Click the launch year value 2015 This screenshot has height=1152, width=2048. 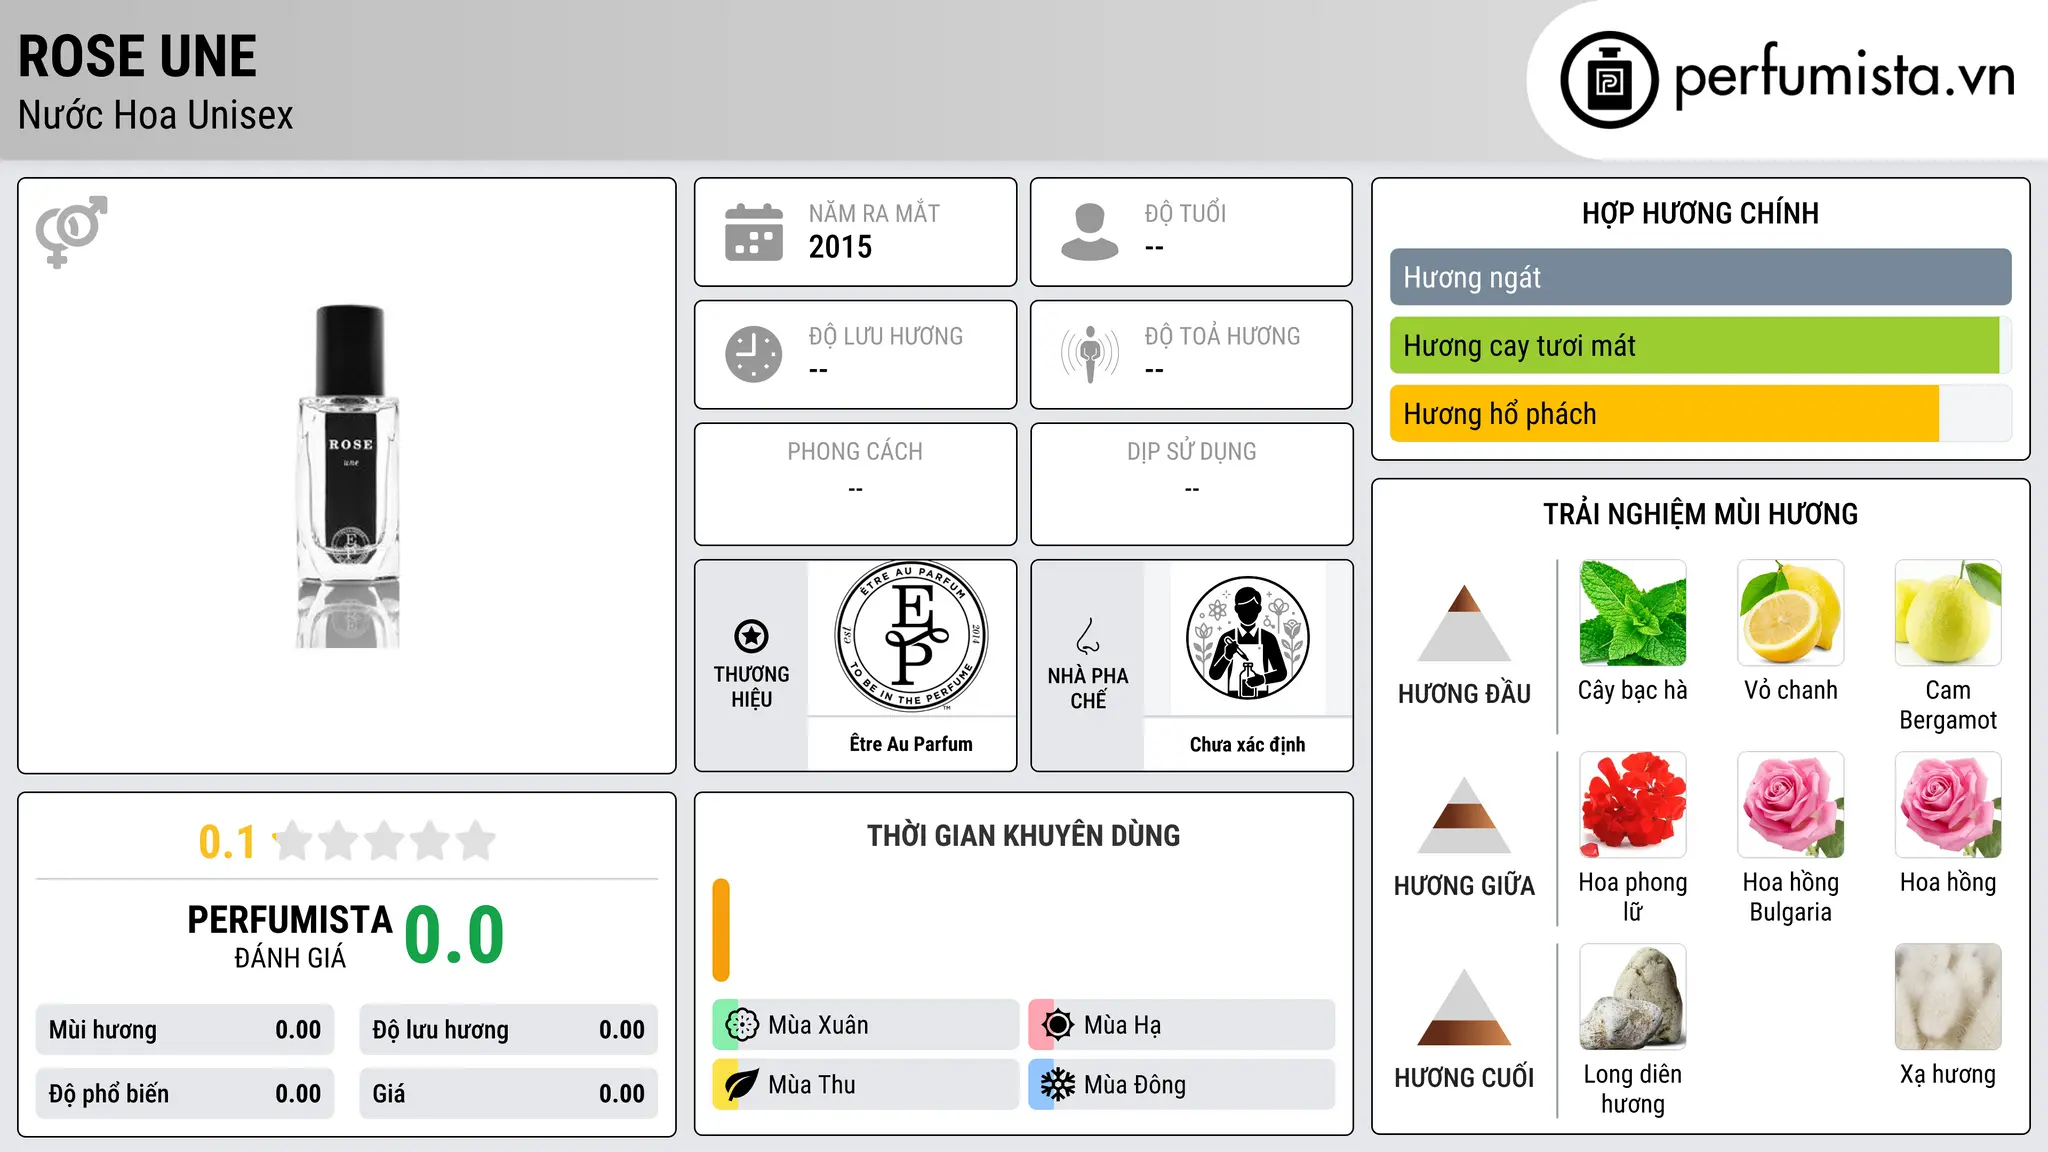coord(840,247)
